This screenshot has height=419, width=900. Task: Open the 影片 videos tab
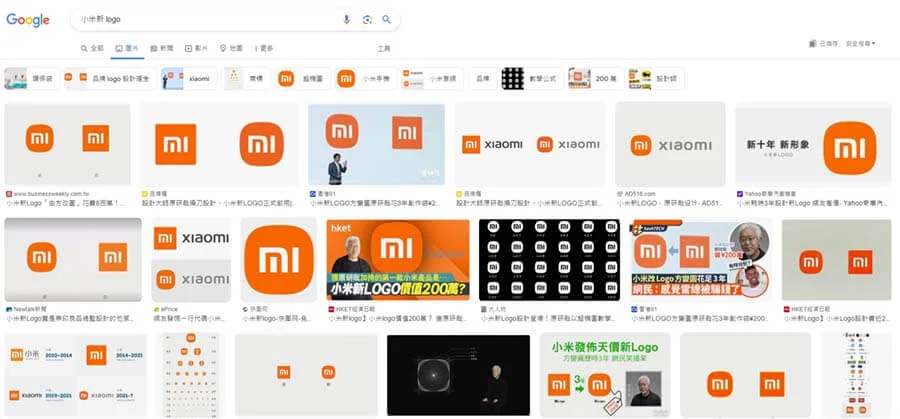pos(196,48)
